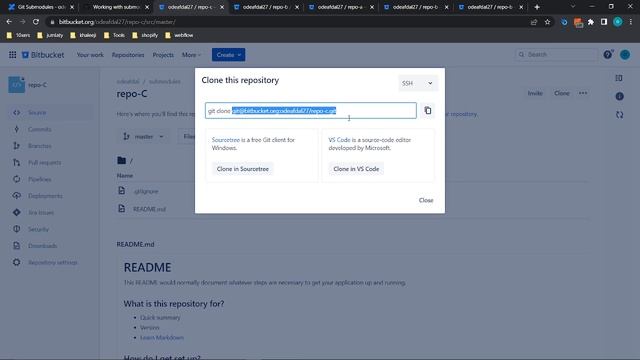Open Pipelines in the sidebar
The height and width of the screenshot is (360, 640).
51,179
